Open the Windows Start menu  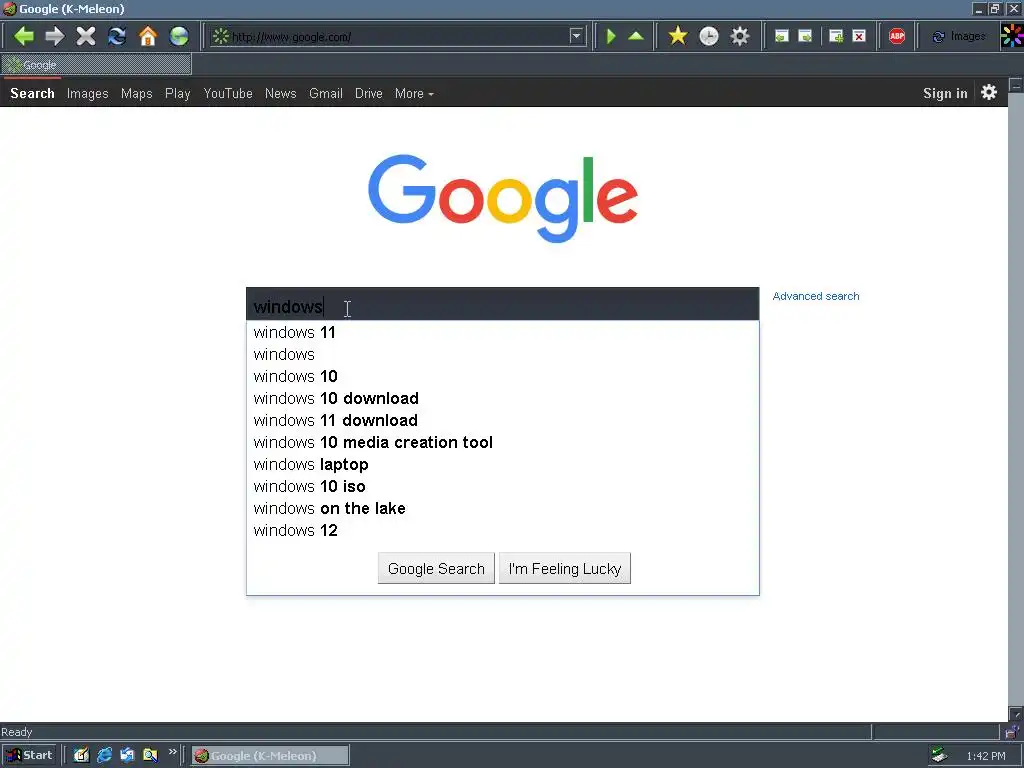click(x=29, y=756)
